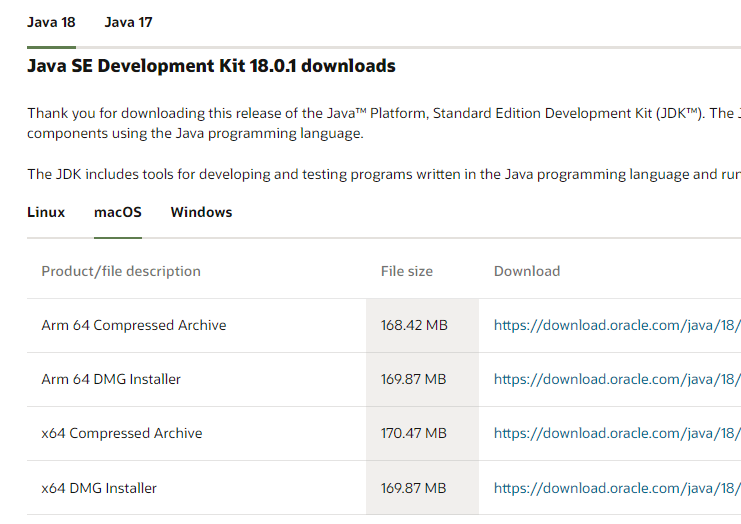Open Arm 64 Compressed Archive download link
This screenshot has width=741, height=524.
(x=617, y=325)
